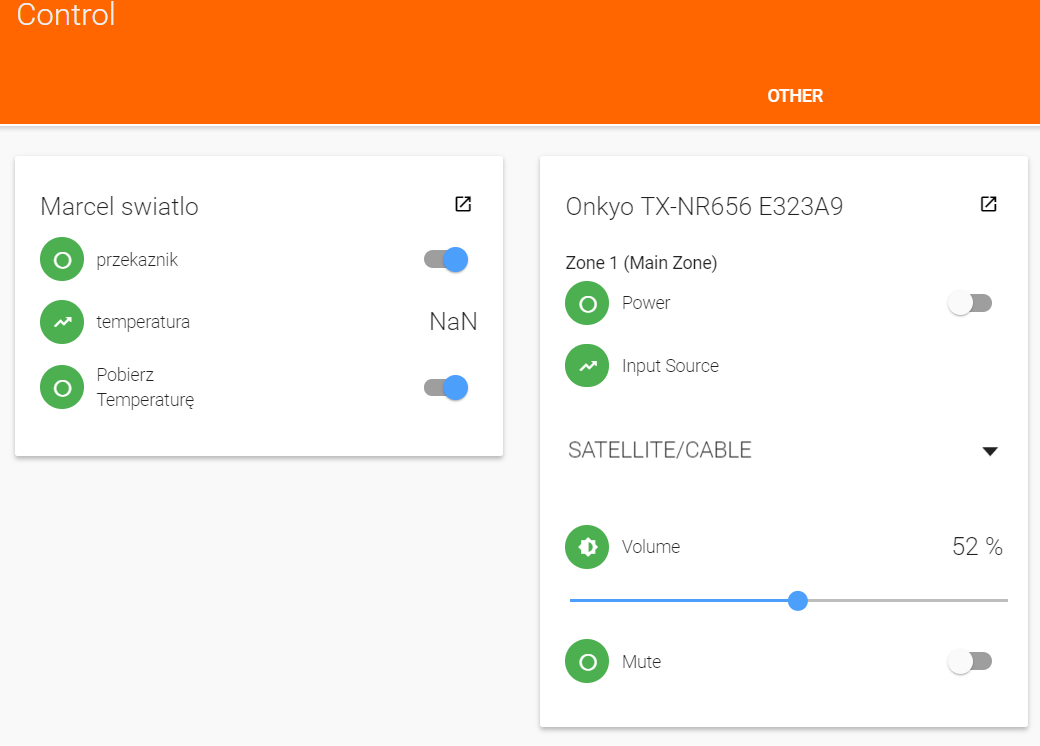Screen dimensions: 1040x746
Task: Open Onkyo TX-NR656 card external link icon
Action: tap(988, 204)
